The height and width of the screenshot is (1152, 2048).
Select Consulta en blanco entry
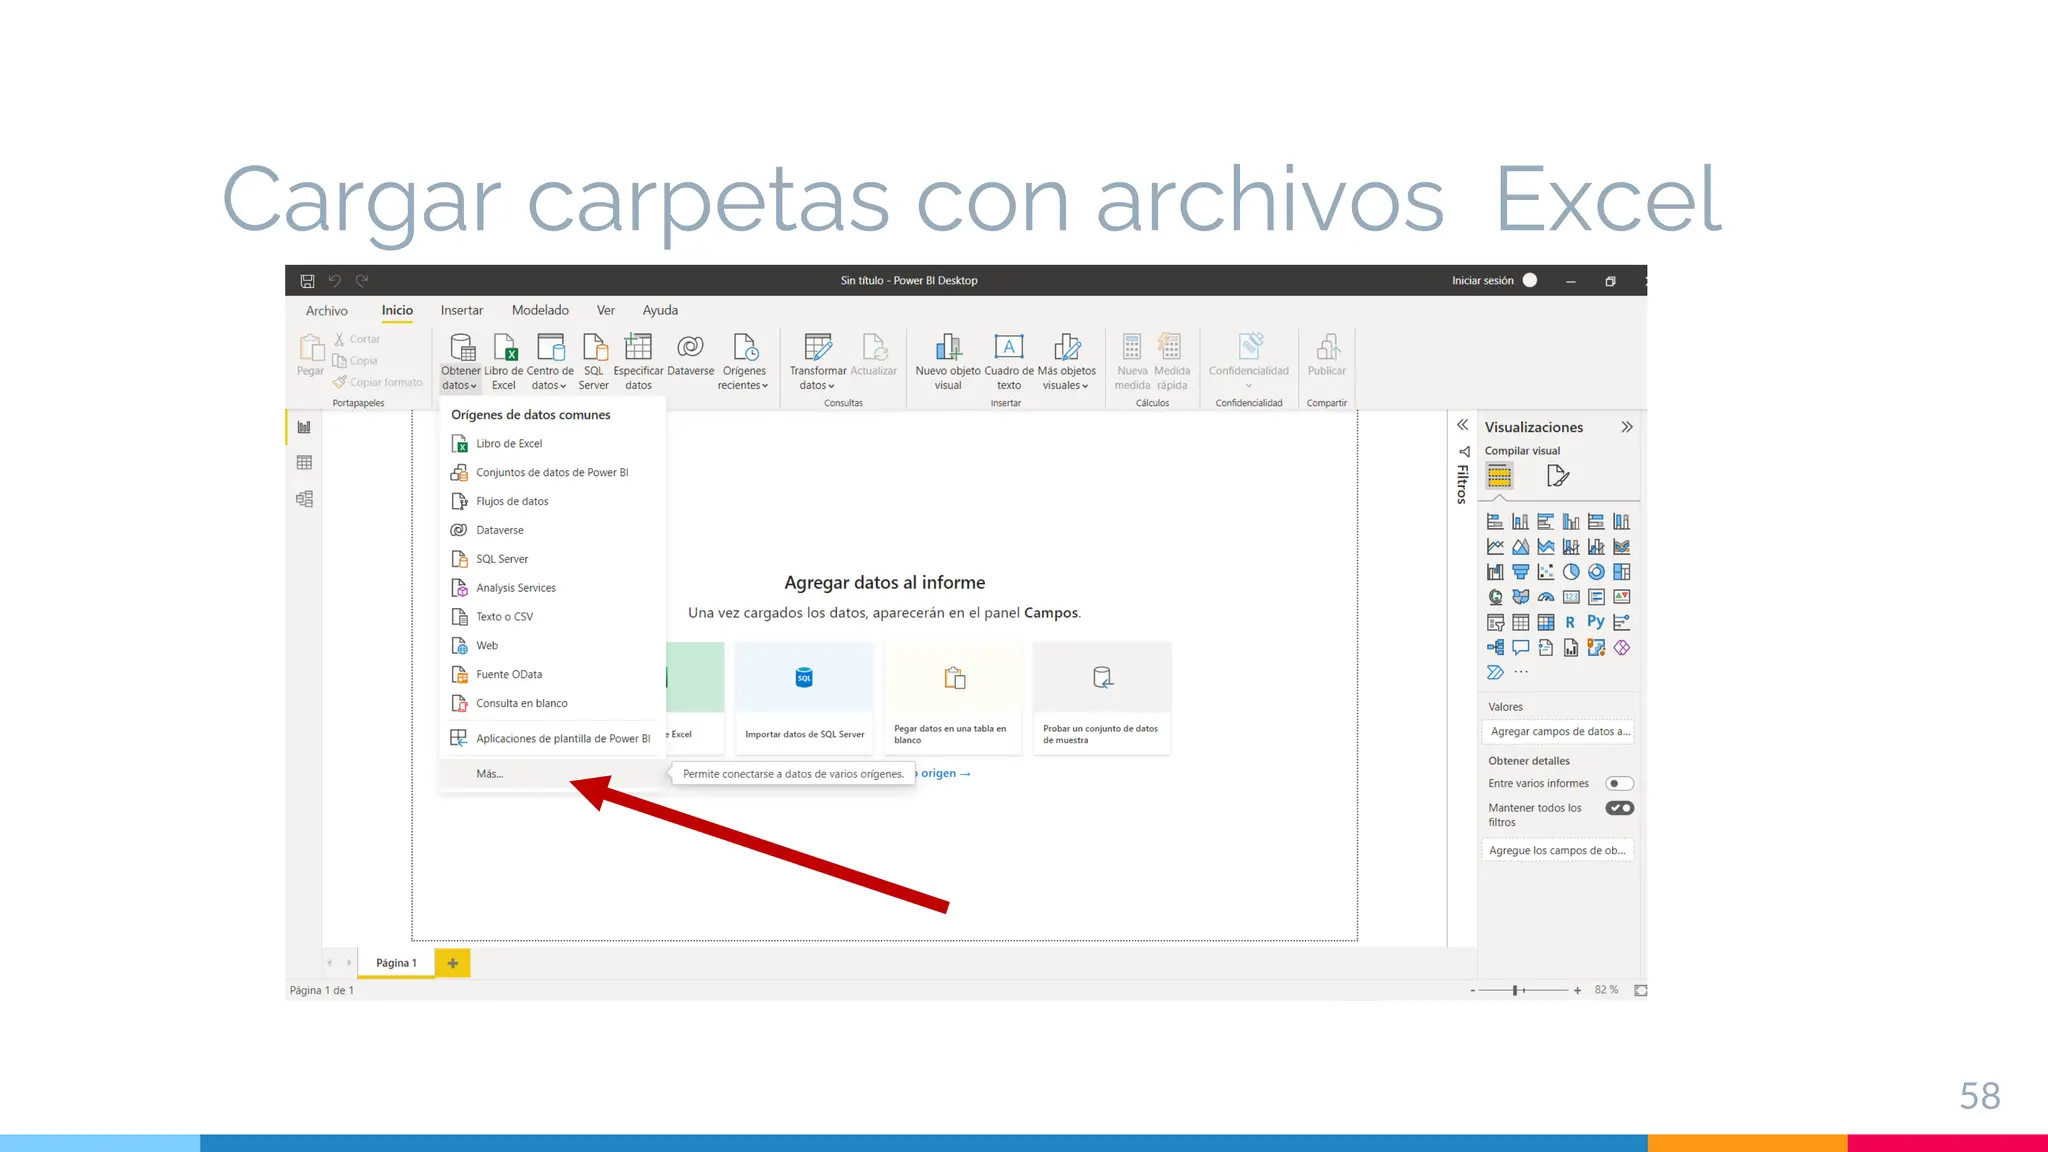pos(552,704)
